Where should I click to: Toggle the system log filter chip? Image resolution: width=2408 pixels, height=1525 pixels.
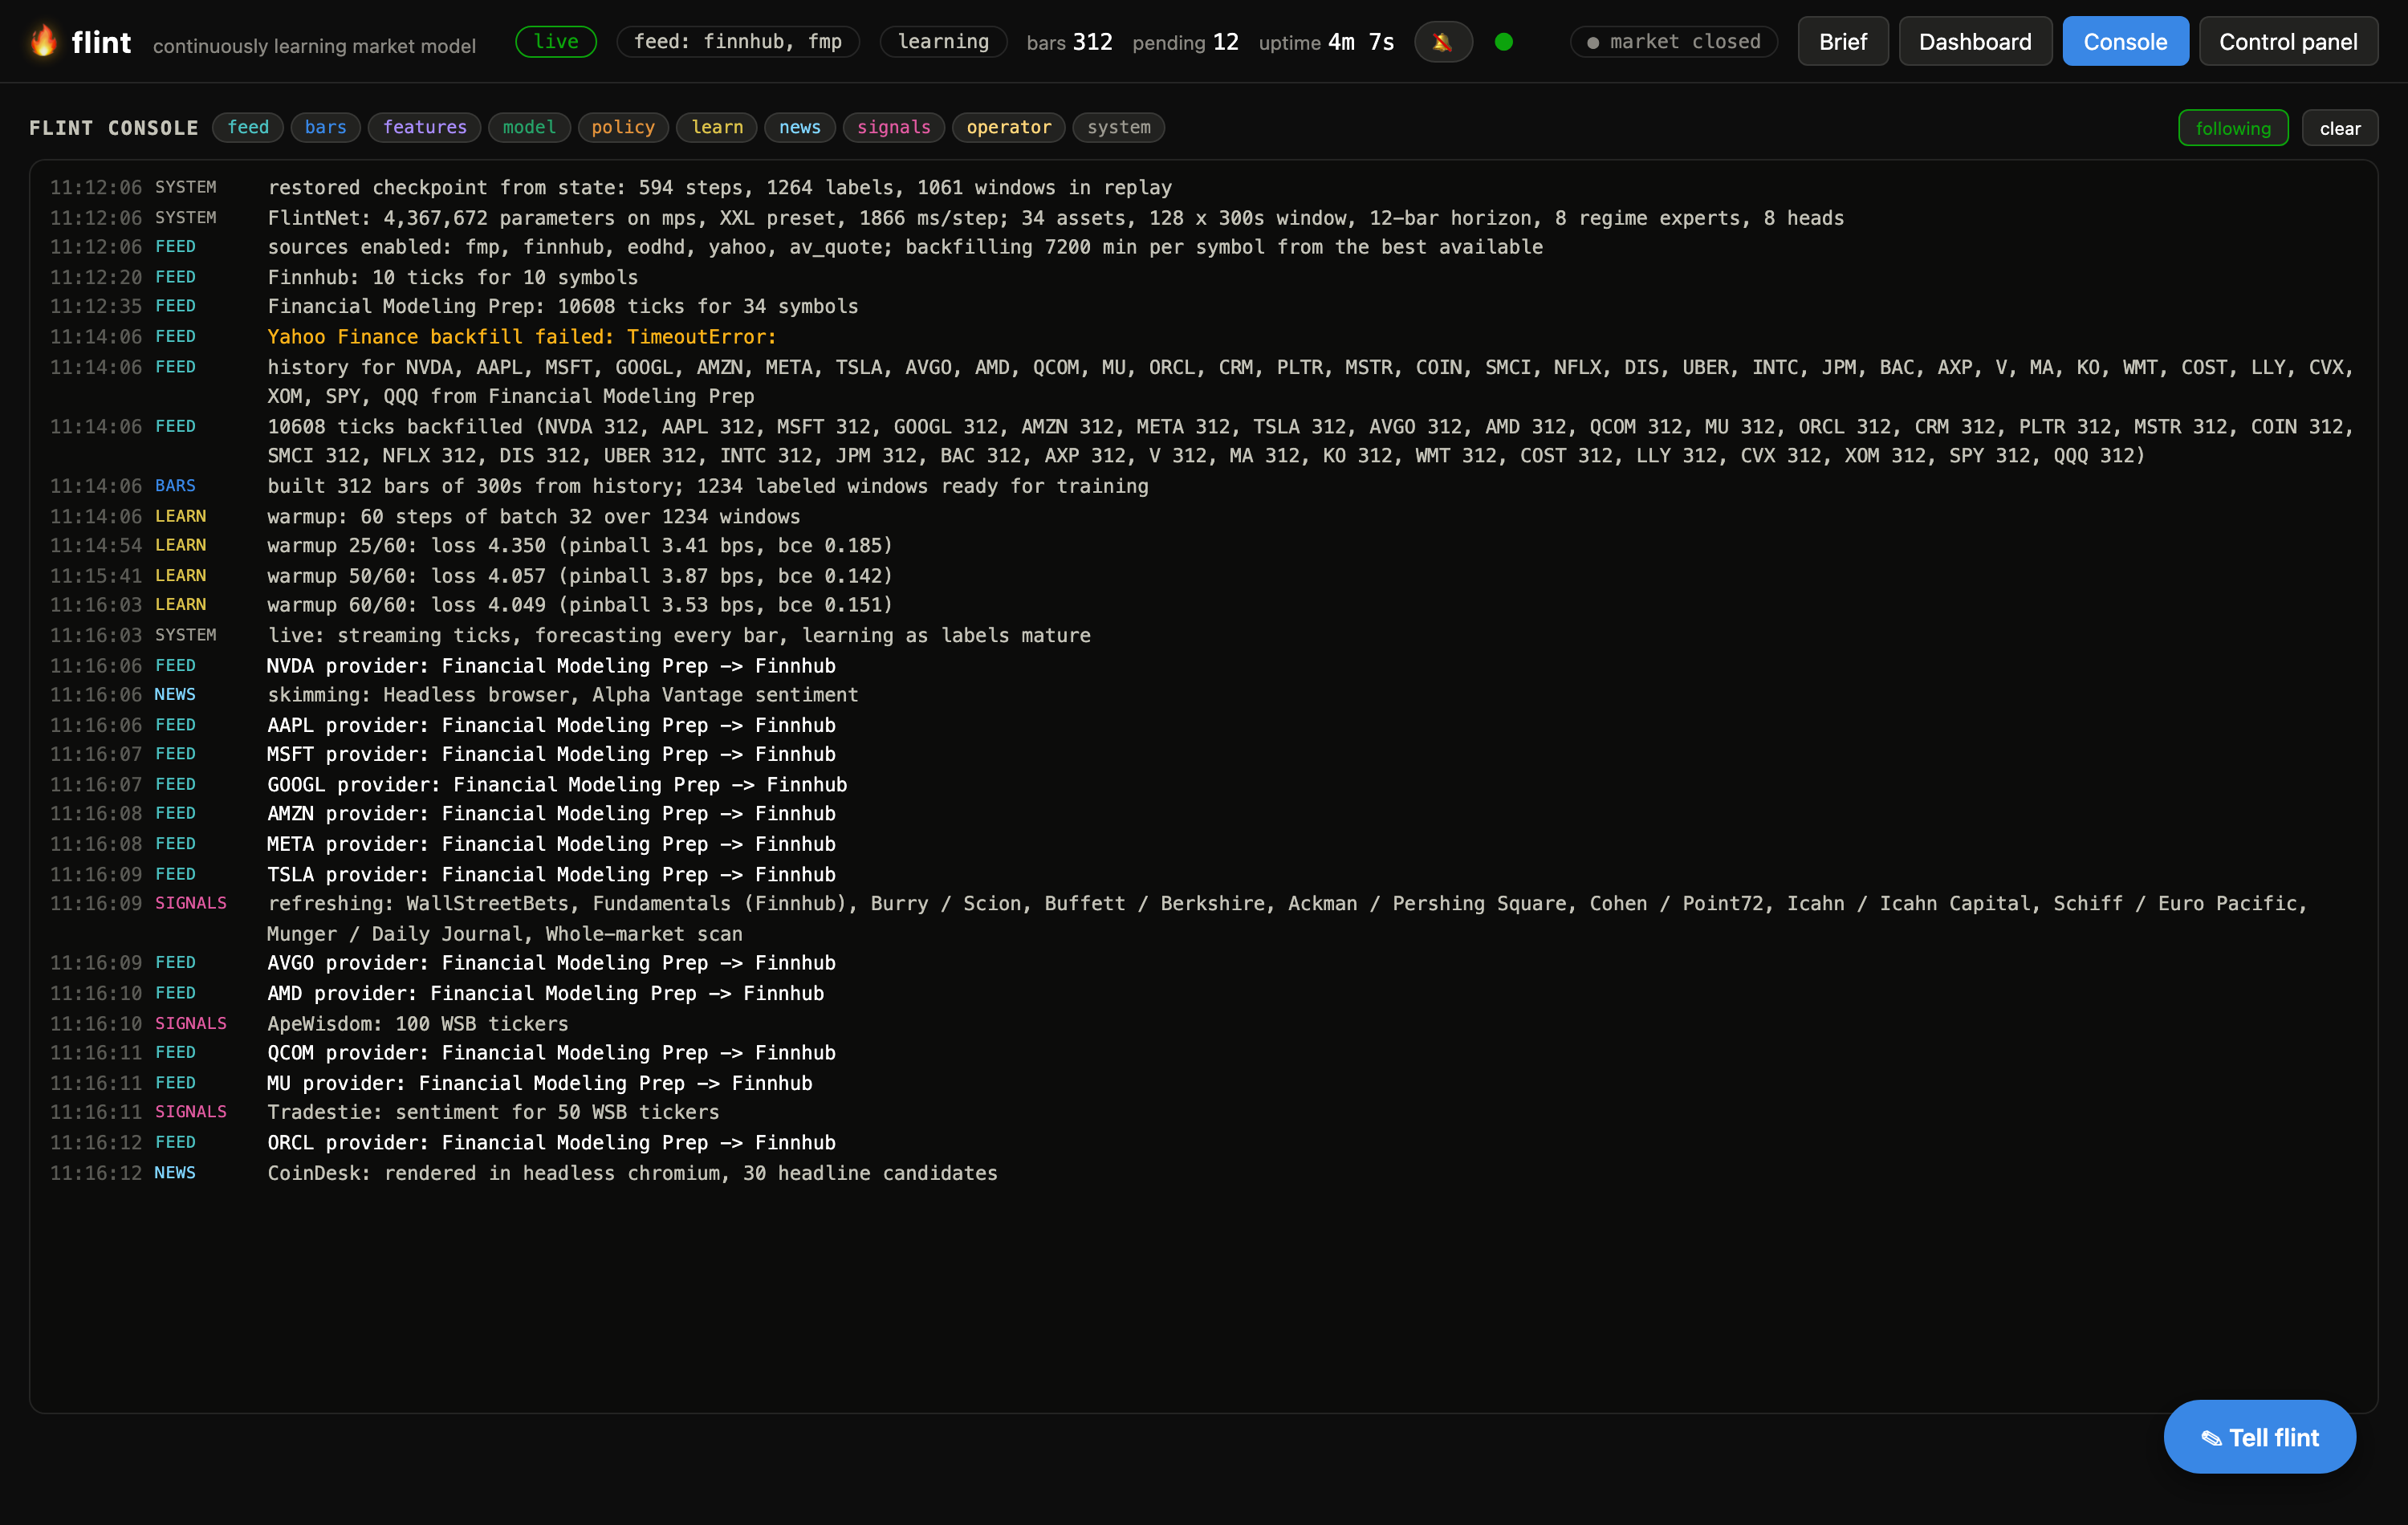(1119, 127)
